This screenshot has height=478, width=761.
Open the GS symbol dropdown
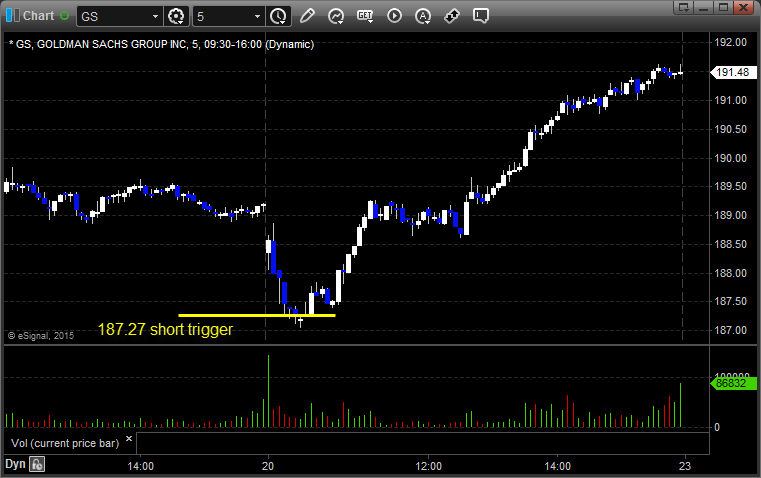pos(155,16)
